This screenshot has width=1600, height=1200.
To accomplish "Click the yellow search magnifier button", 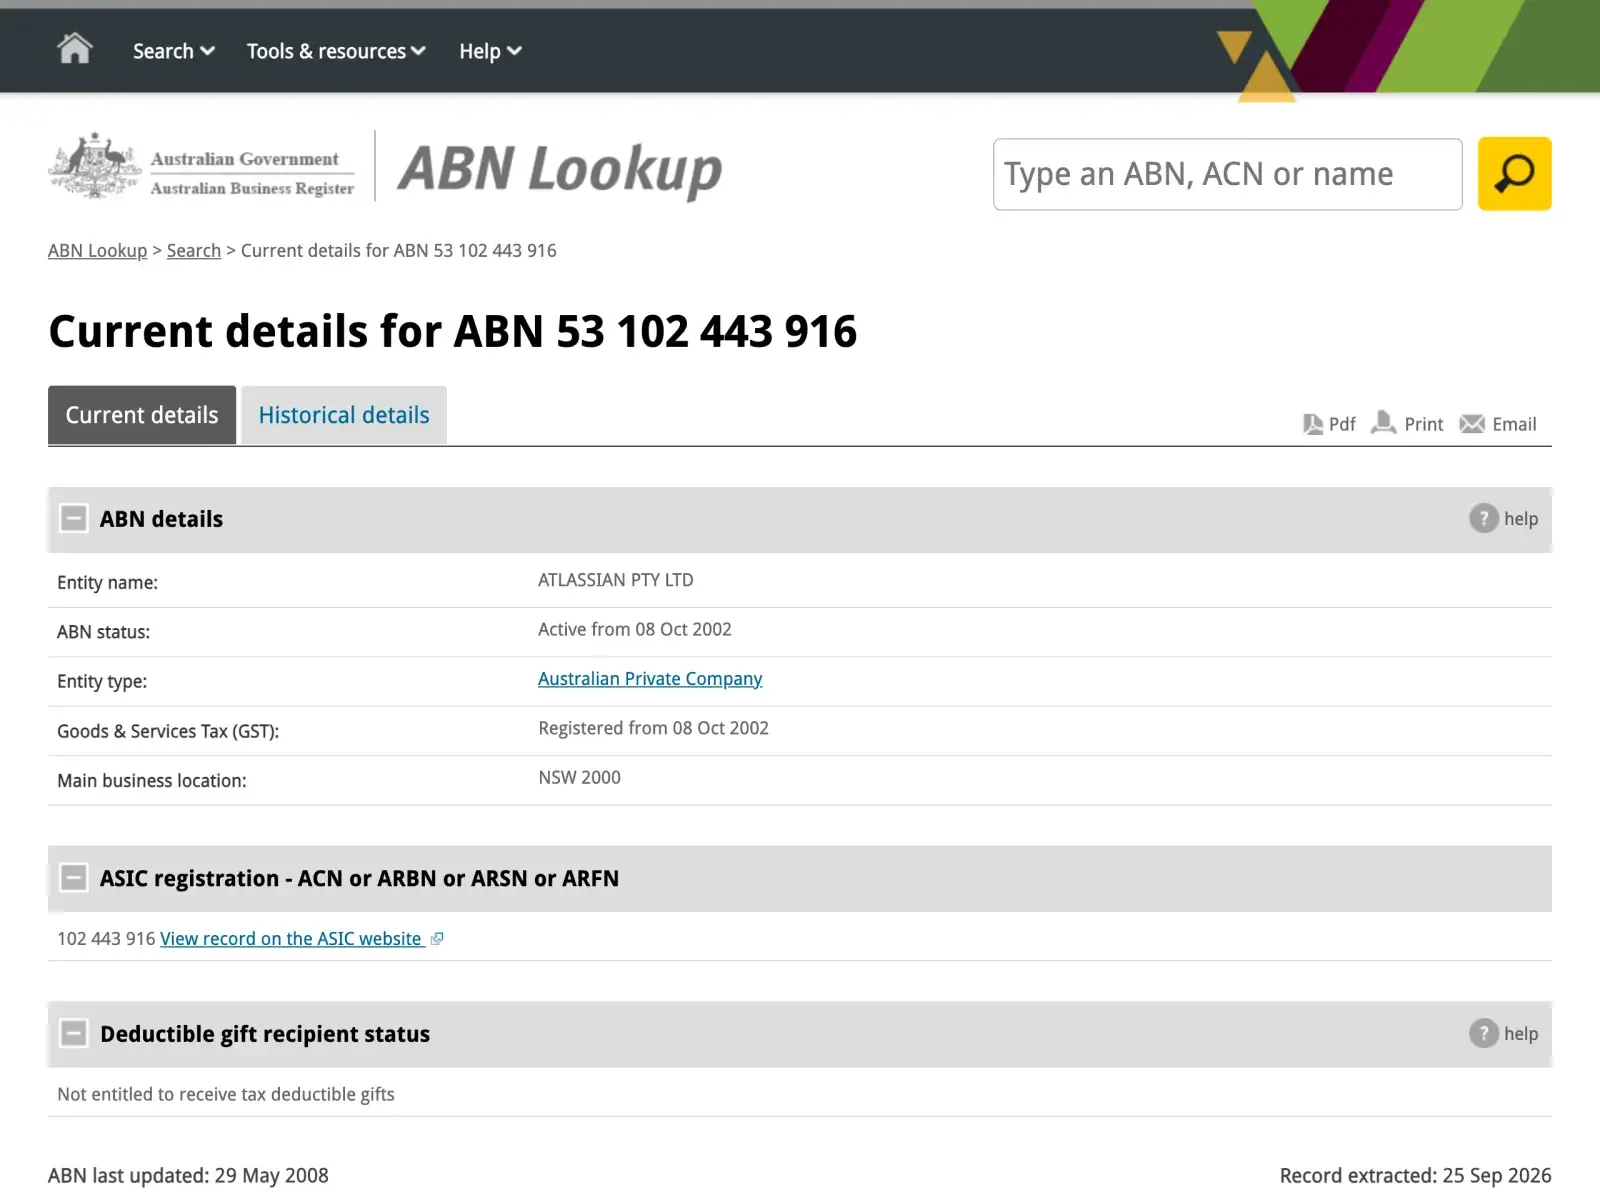I will pos(1514,174).
